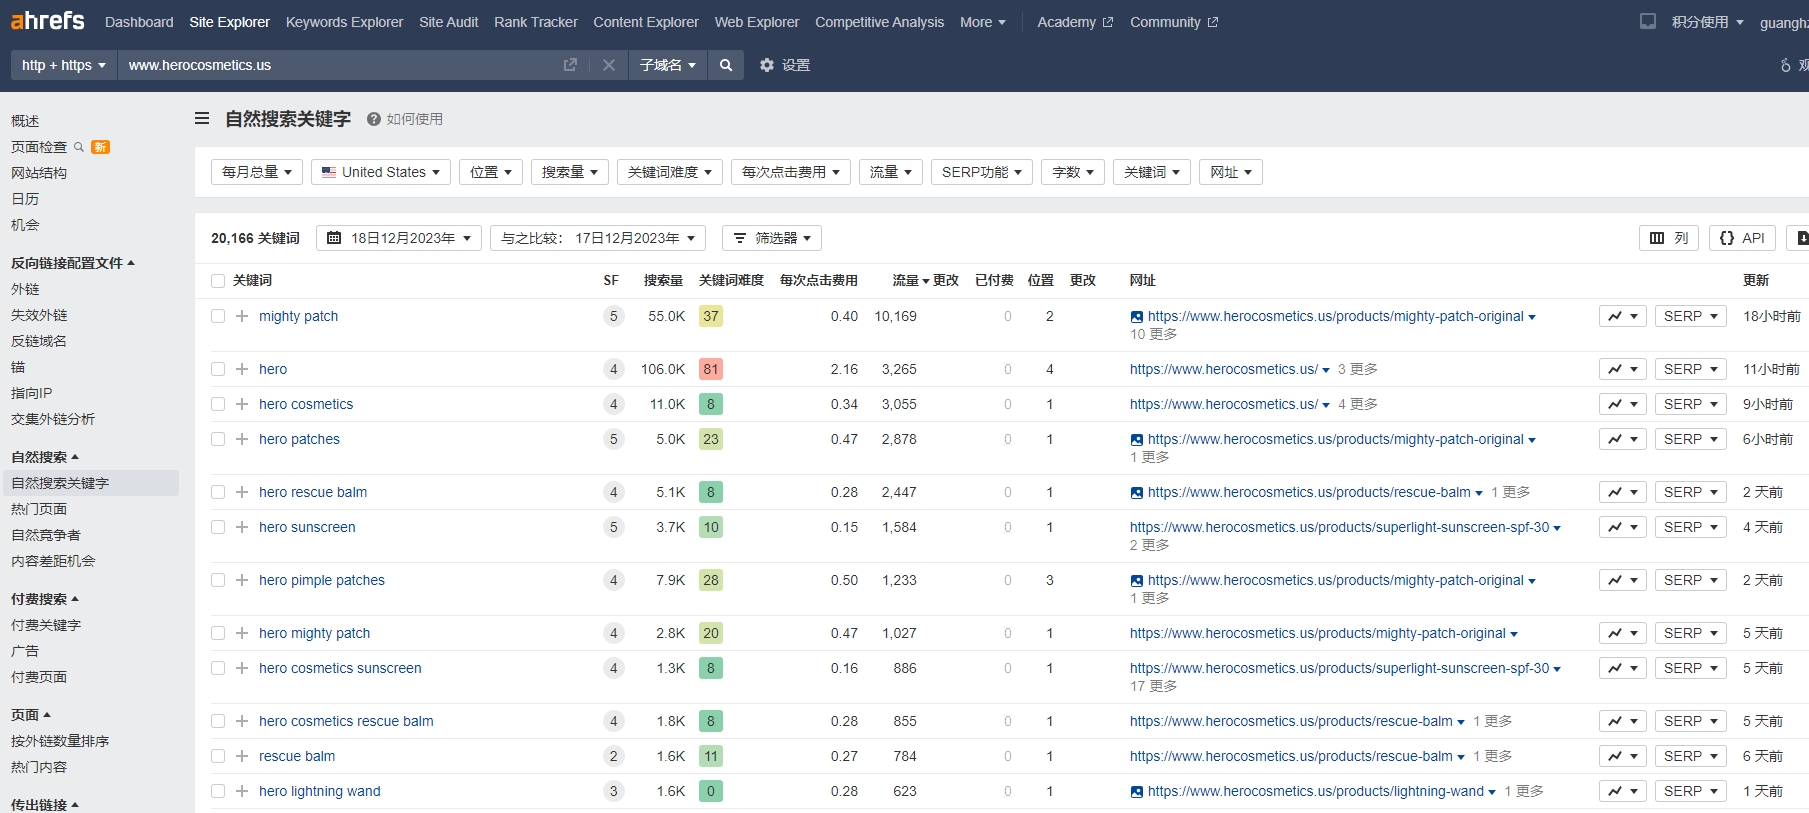Click the search magnifier button
Screen dimensions: 1809x813
click(x=726, y=65)
